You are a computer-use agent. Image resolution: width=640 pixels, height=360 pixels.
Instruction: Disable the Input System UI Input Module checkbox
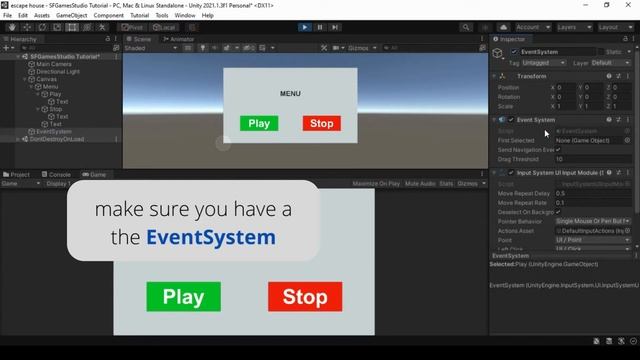pyautogui.click(x=511, y=173)
